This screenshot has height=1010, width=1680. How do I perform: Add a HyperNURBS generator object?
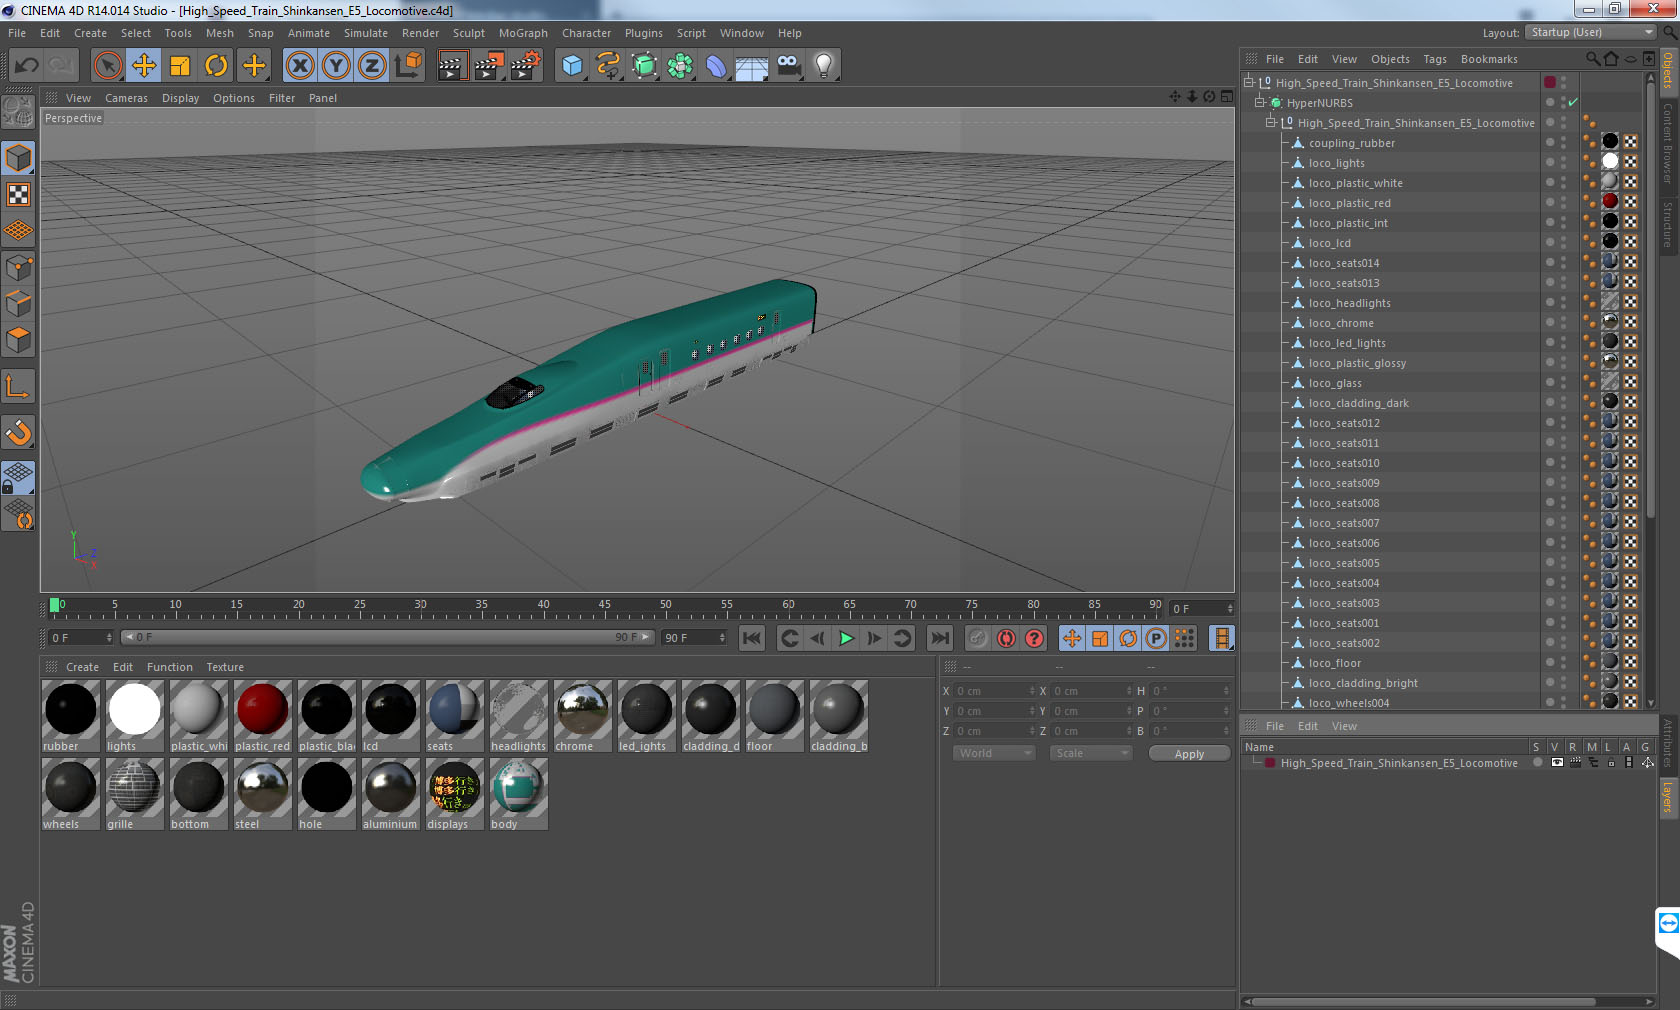click(x=644, y=66)
